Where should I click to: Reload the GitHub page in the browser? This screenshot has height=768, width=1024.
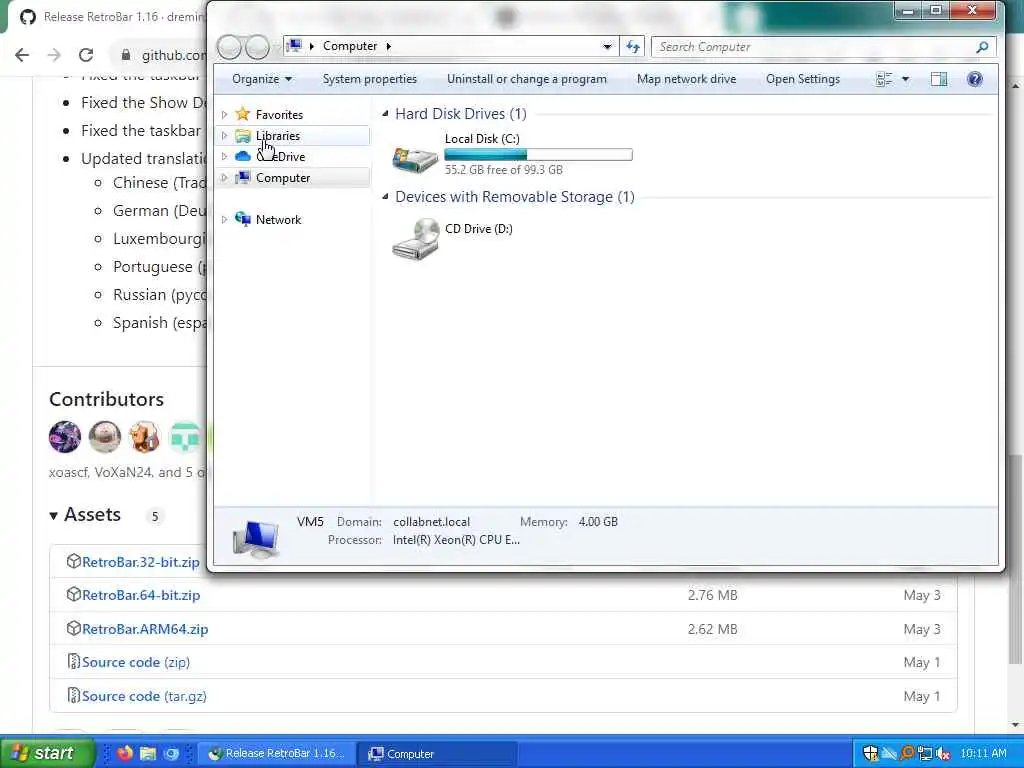pos(86,55)
